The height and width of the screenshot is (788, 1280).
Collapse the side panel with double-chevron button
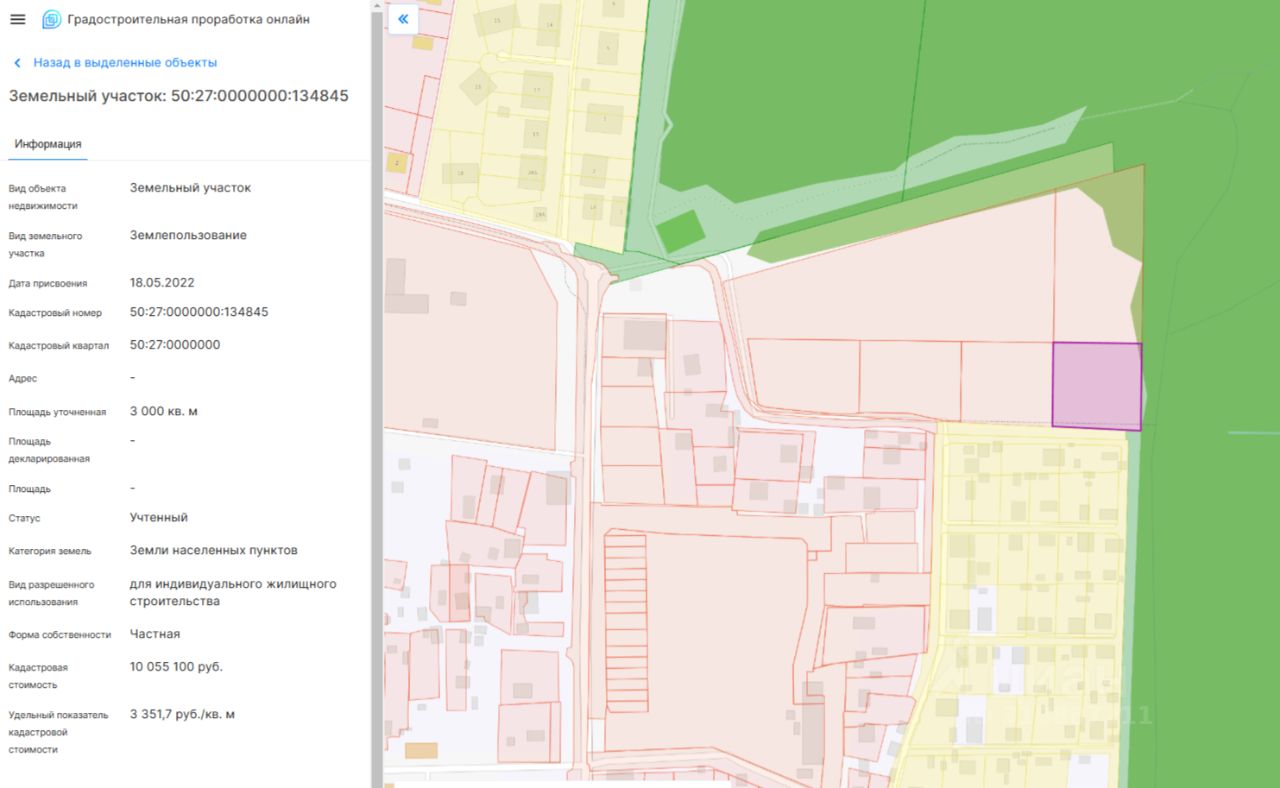point(403,19)
